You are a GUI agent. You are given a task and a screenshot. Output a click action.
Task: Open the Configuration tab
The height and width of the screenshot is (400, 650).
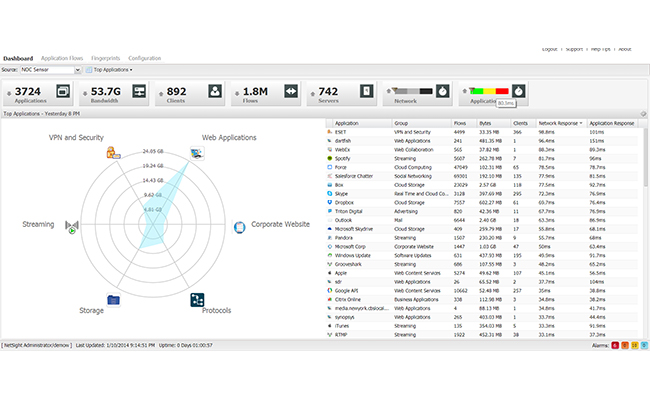click(x=144, y=59)
